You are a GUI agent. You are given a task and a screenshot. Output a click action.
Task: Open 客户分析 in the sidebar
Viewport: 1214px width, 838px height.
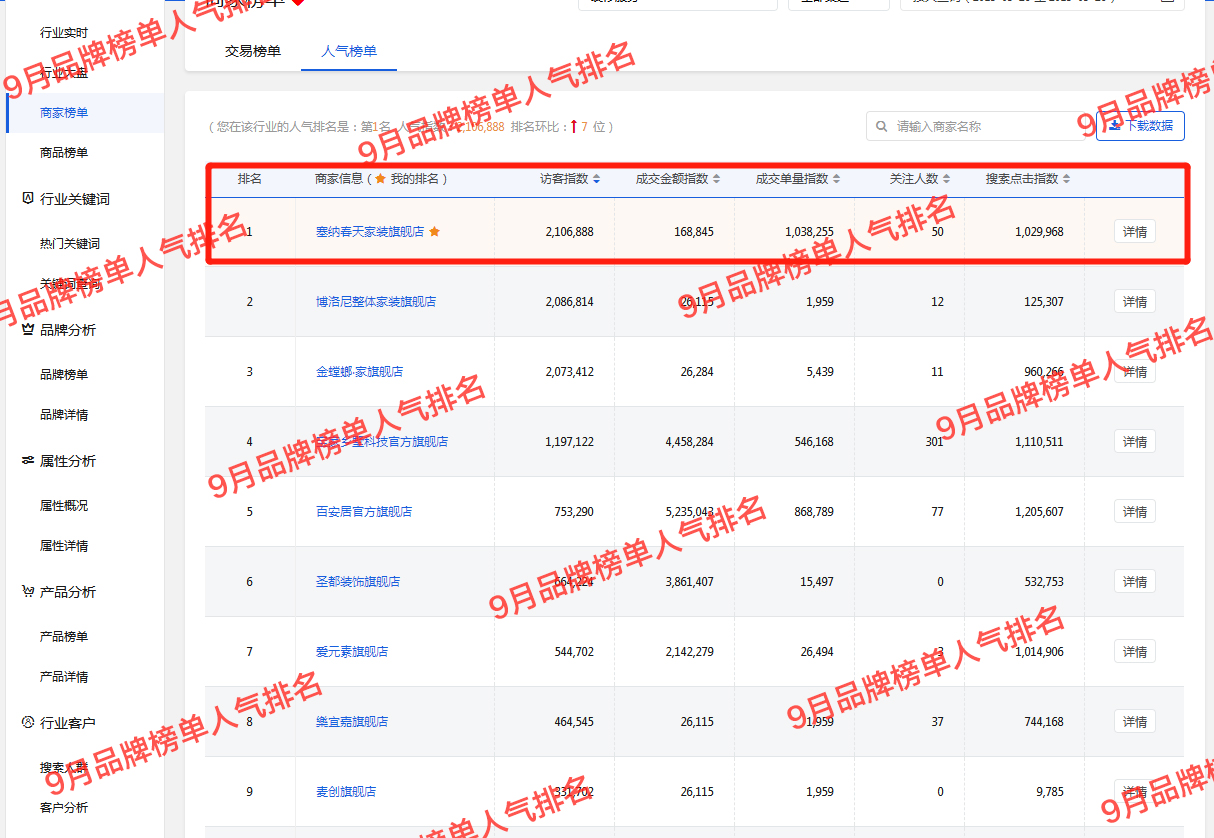coord(64,808)
